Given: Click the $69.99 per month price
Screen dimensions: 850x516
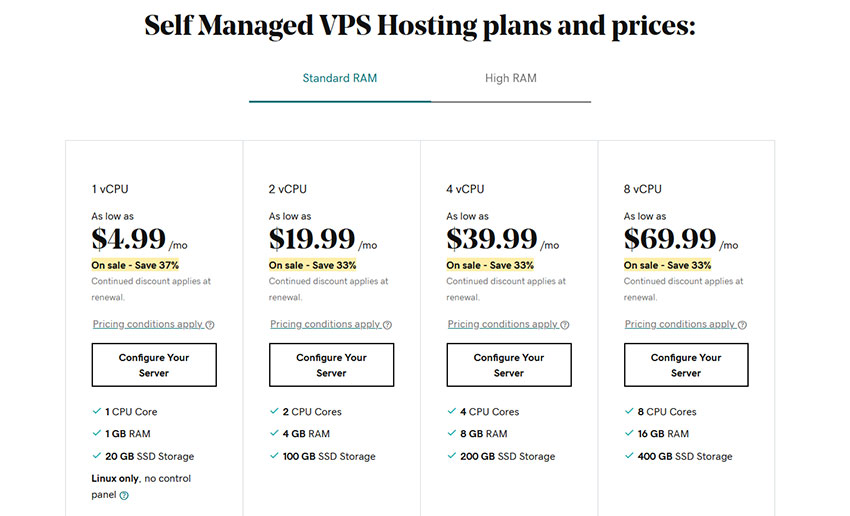Looking at the screenshot, I should 681,239.
